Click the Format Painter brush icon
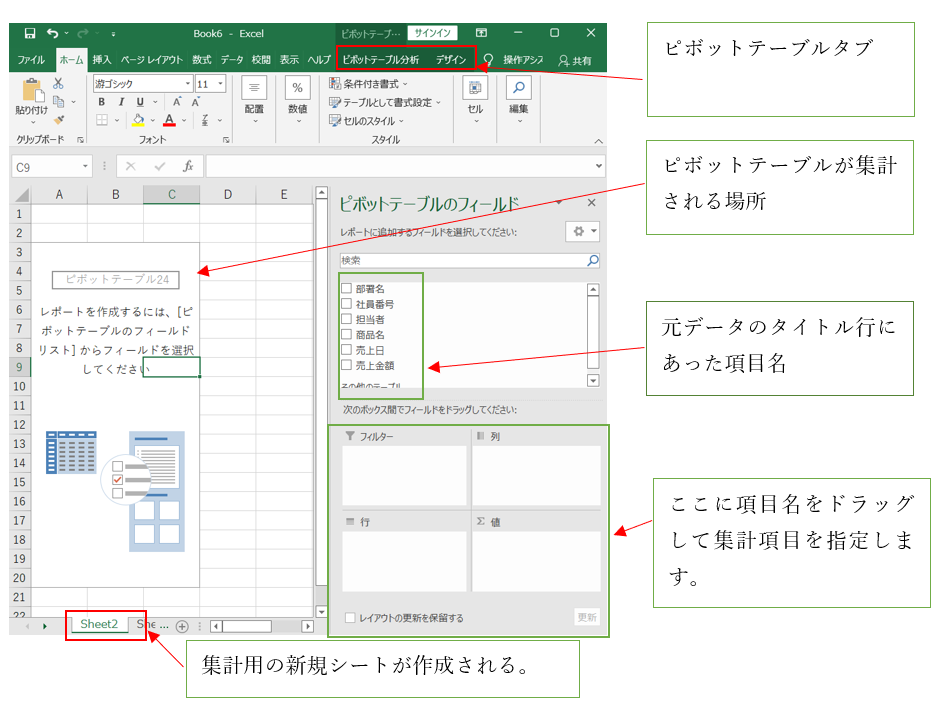The height and width of the screenshot is (706, 938). [59, 119]
